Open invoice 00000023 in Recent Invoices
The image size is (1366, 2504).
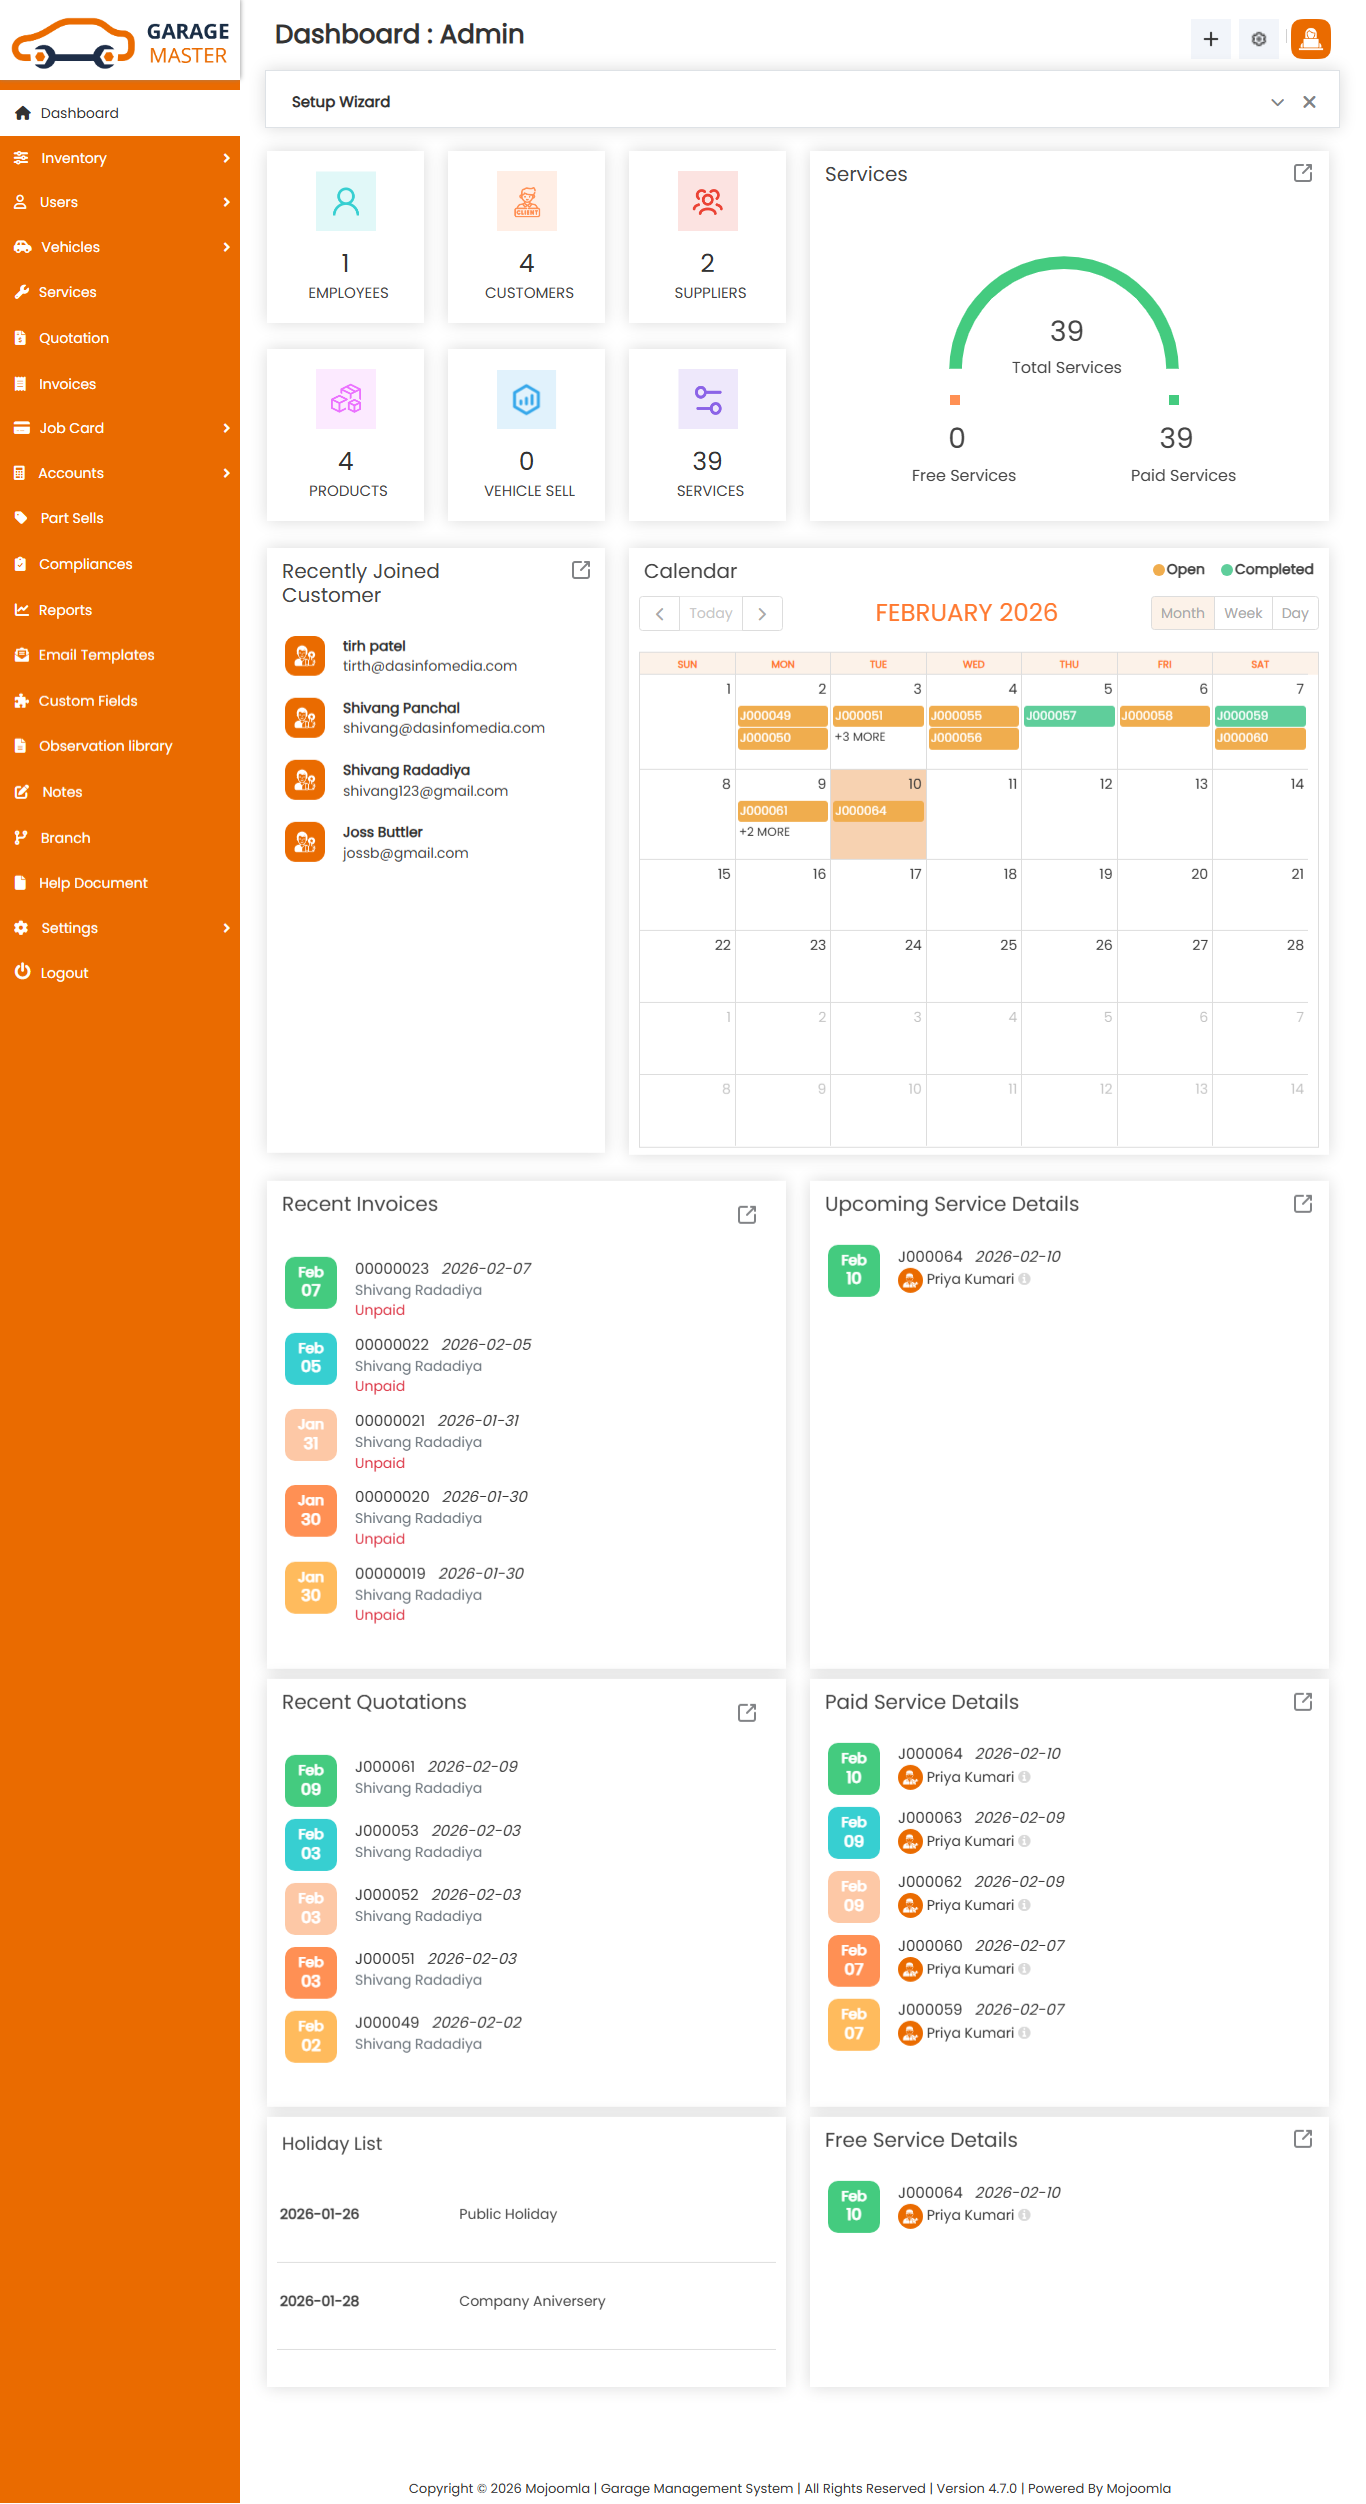click(x=391, y=1268)
